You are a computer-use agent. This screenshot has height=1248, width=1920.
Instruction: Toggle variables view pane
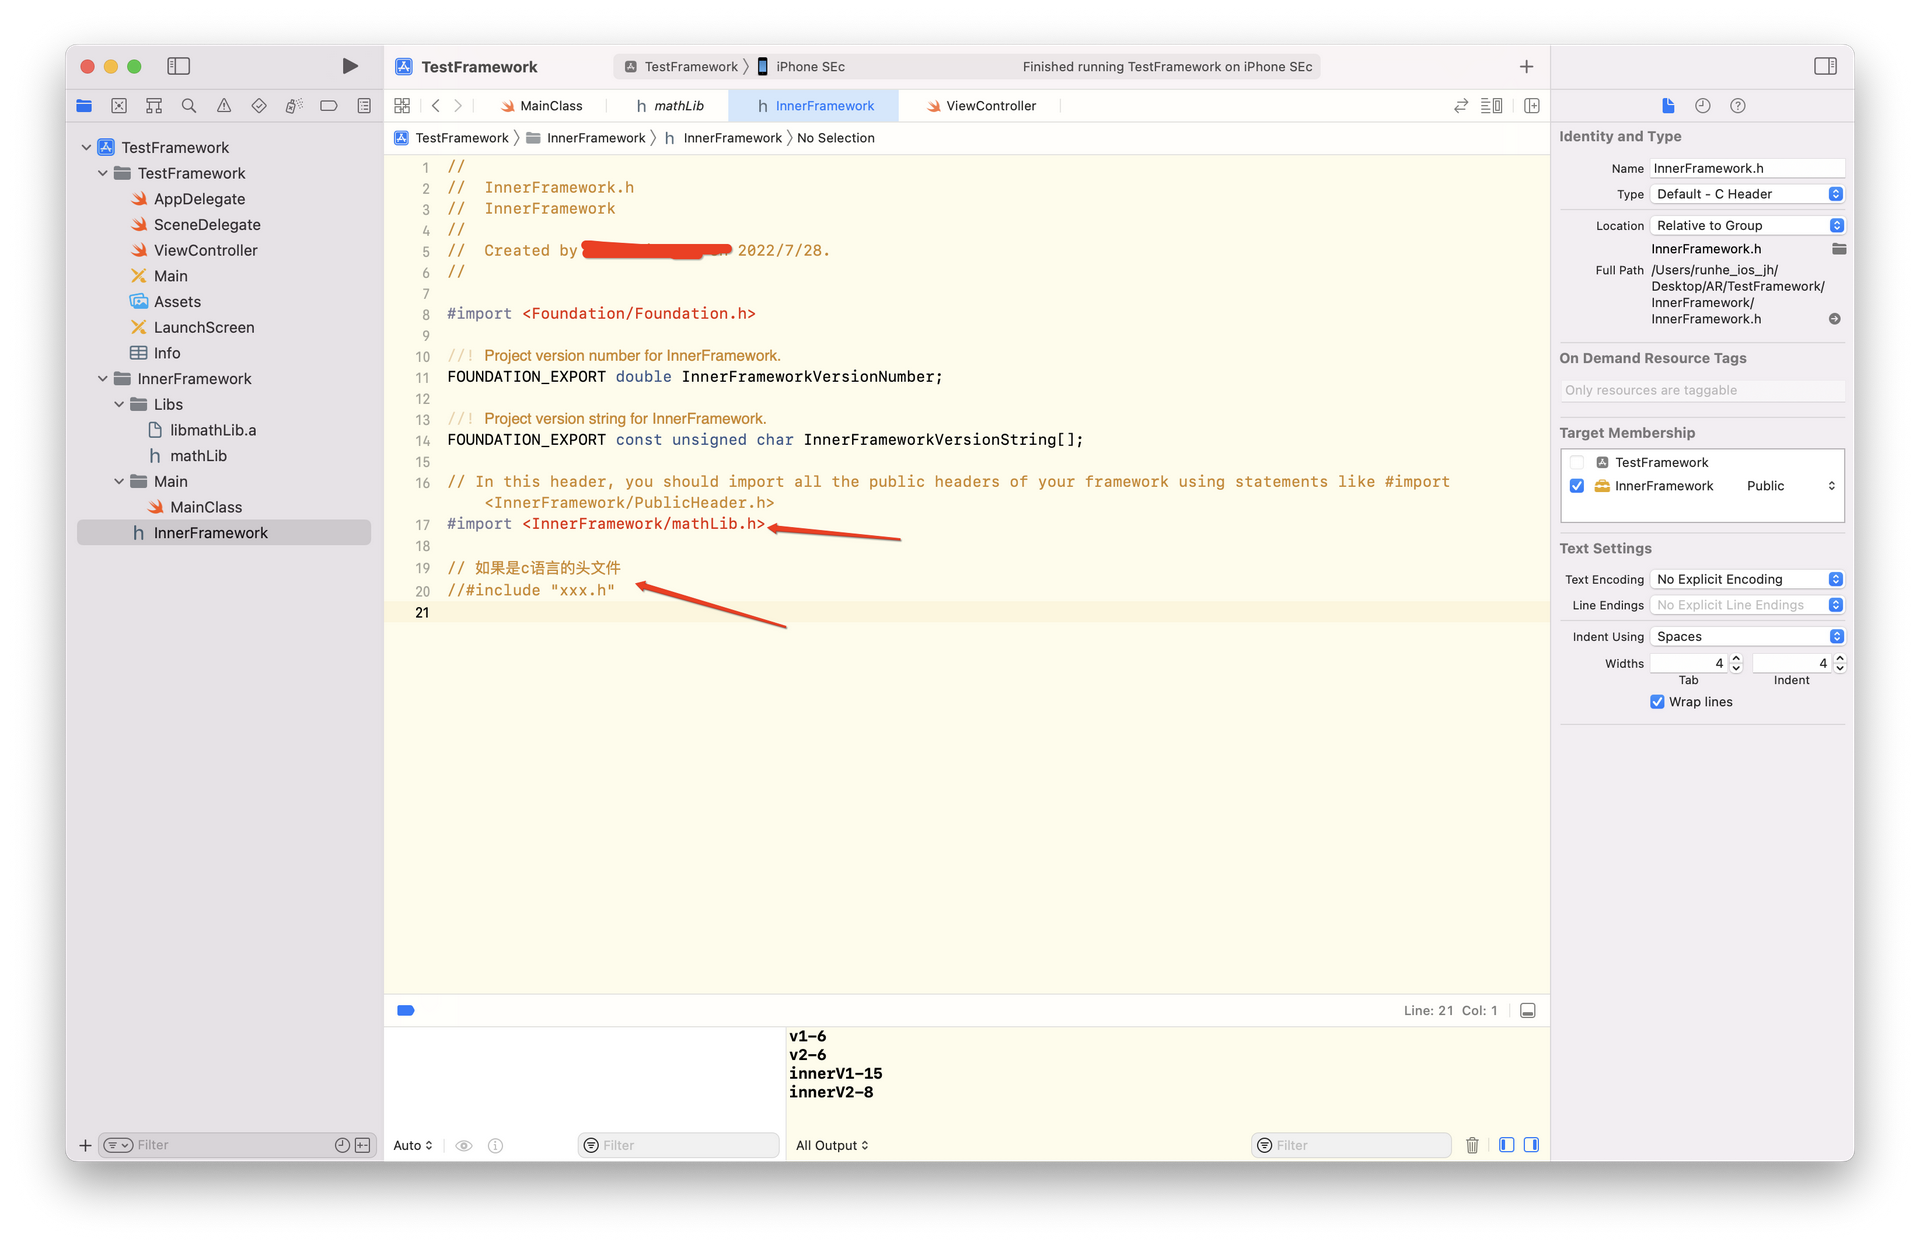coord(1507,1146)
